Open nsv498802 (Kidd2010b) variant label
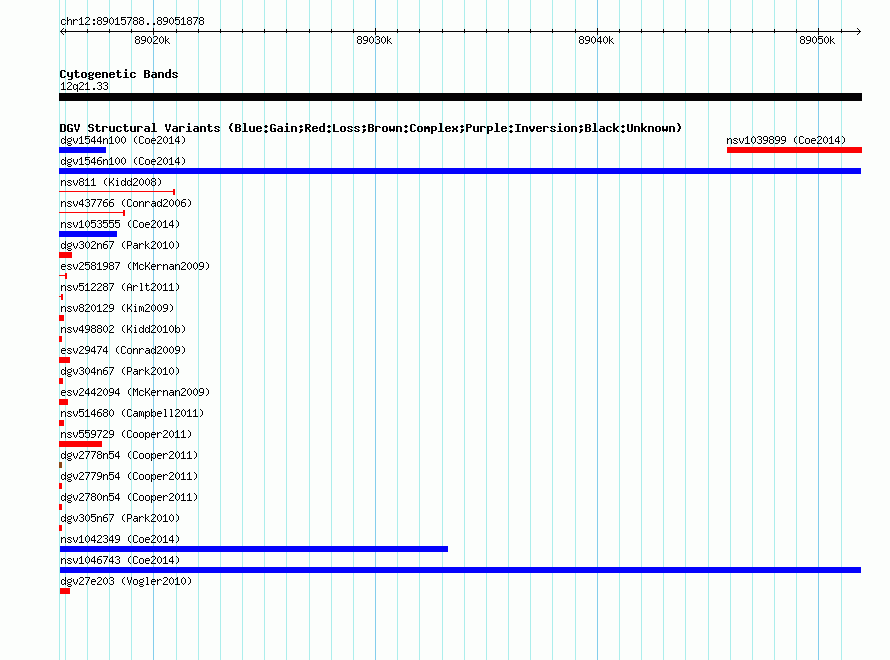890x660 pixels. tap(123, 329)
